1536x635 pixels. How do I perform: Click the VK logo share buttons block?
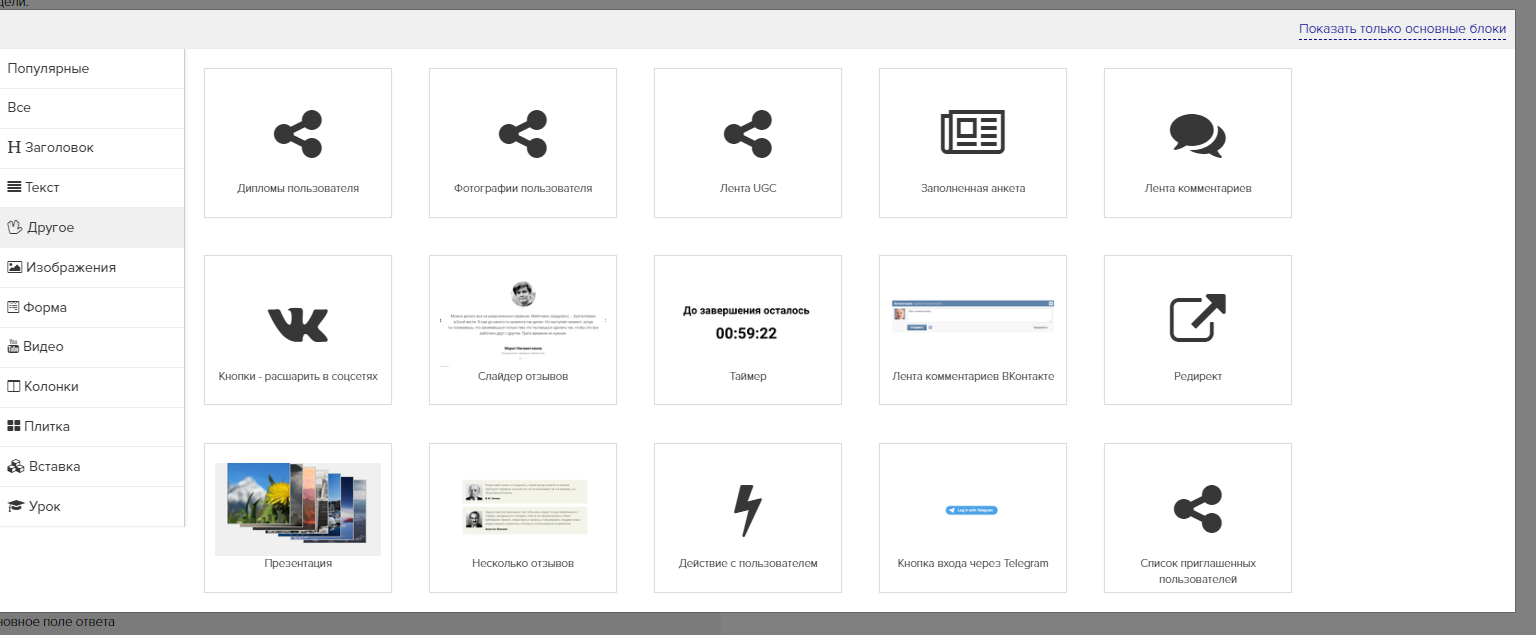[x=297, y=323]
